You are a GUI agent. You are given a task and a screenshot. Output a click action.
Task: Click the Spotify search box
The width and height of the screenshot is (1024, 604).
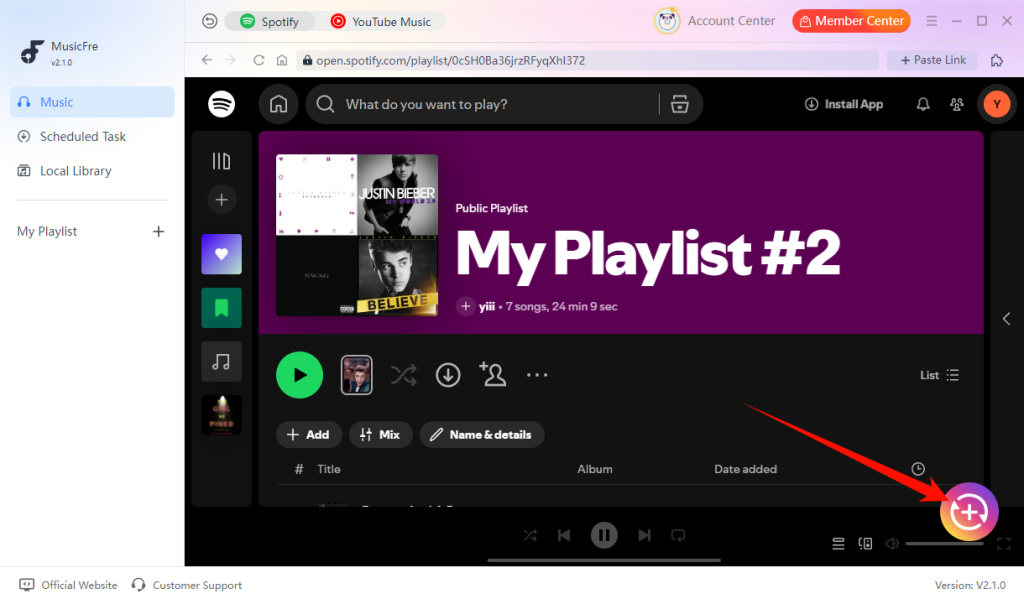pos(483,104)
